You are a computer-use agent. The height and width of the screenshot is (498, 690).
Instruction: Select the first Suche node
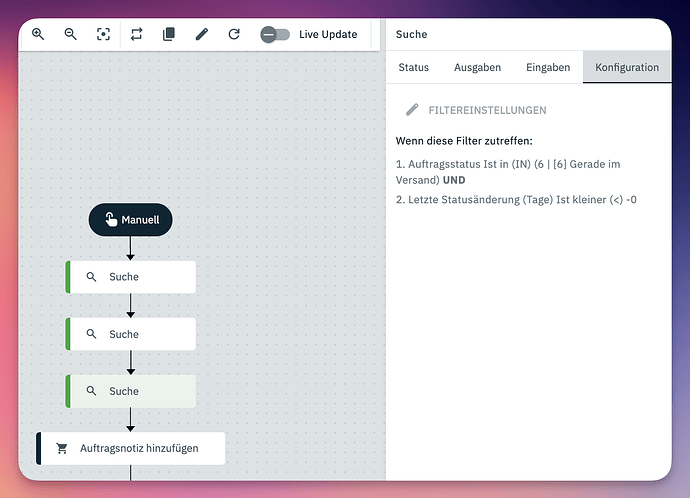coord(131,277)
